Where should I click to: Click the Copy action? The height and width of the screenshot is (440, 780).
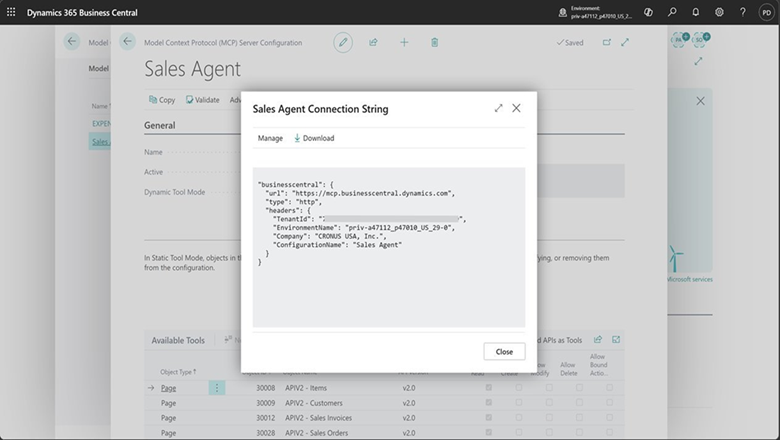point(162,100)
